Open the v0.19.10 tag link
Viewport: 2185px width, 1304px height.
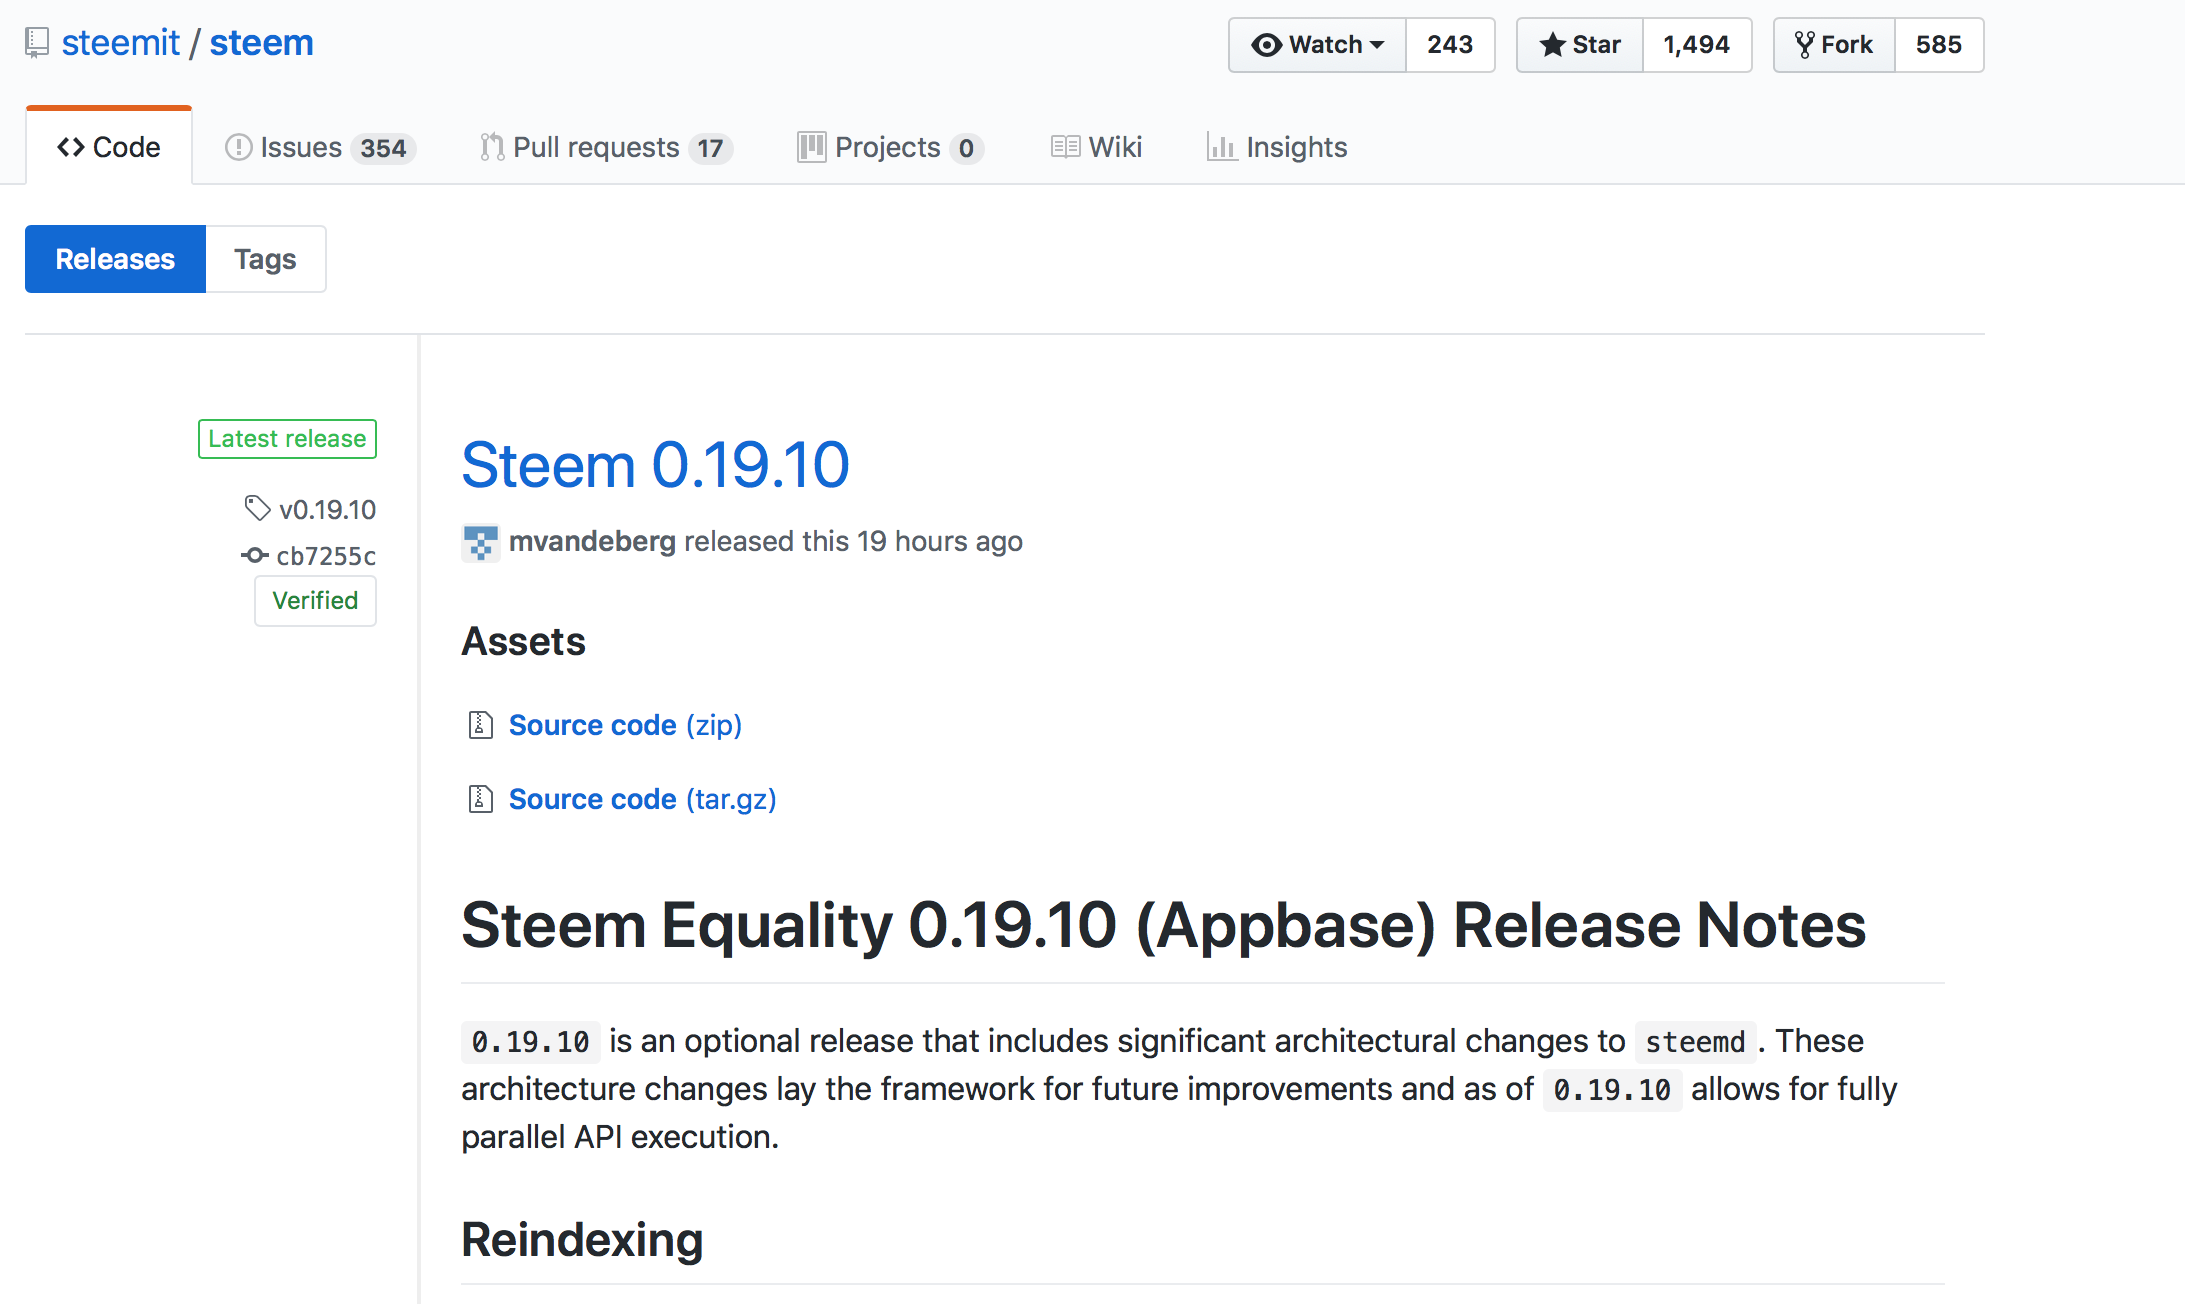coord(327,510)
